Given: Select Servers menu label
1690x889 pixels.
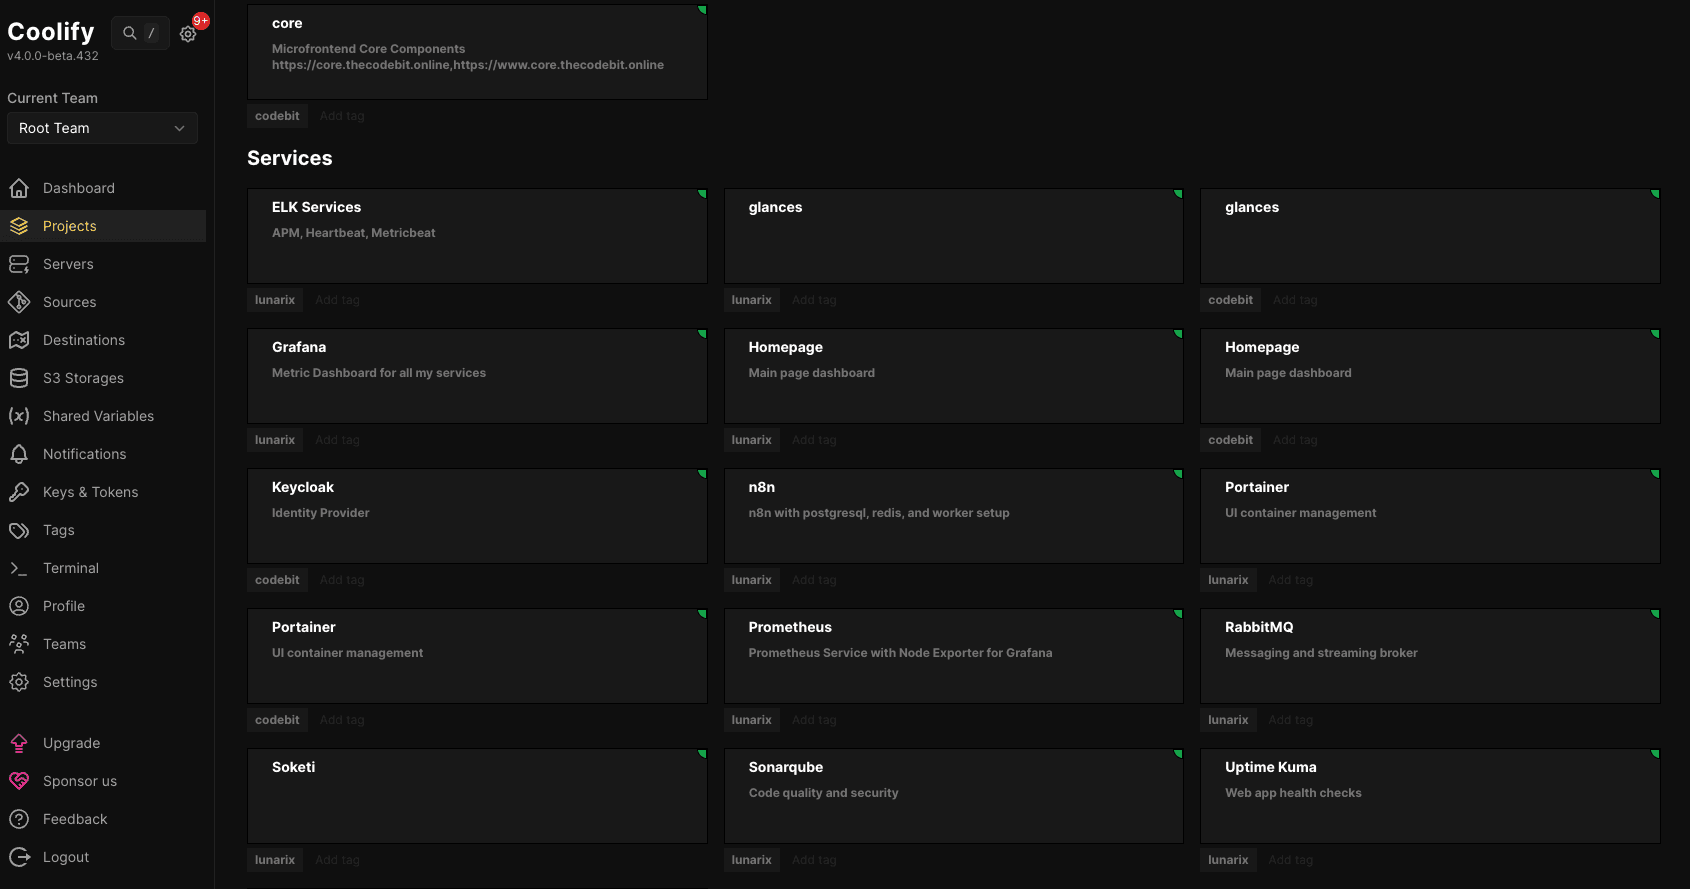Looking at the screenshot, I should [68, 264].
